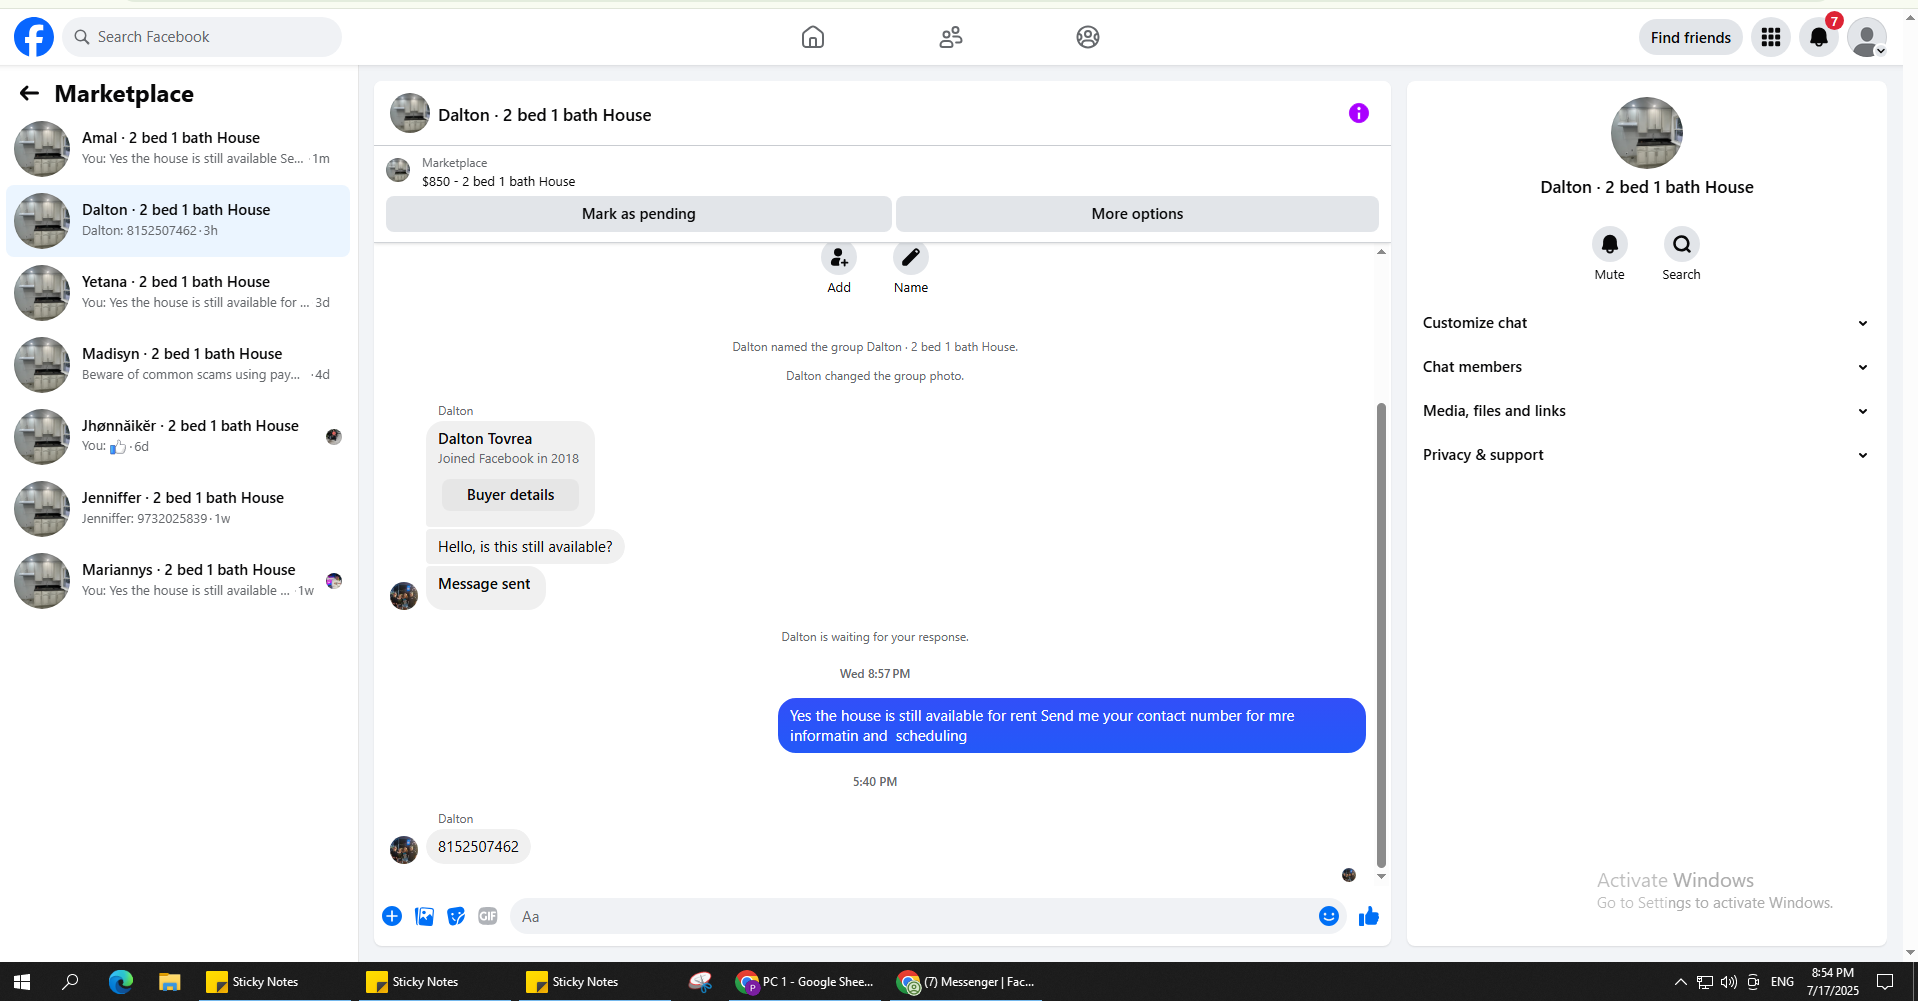Choose a GIF in composer

click(x=488, y=916)
